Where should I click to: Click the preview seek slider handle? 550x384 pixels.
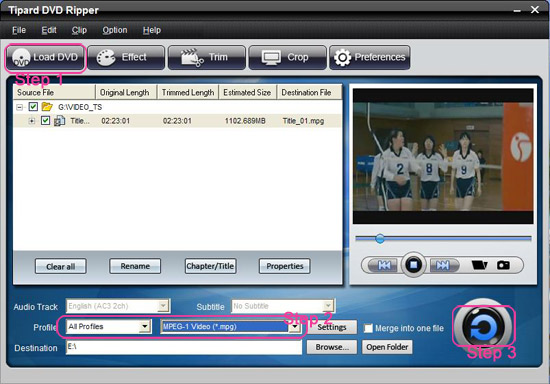(x=380, y=238)
